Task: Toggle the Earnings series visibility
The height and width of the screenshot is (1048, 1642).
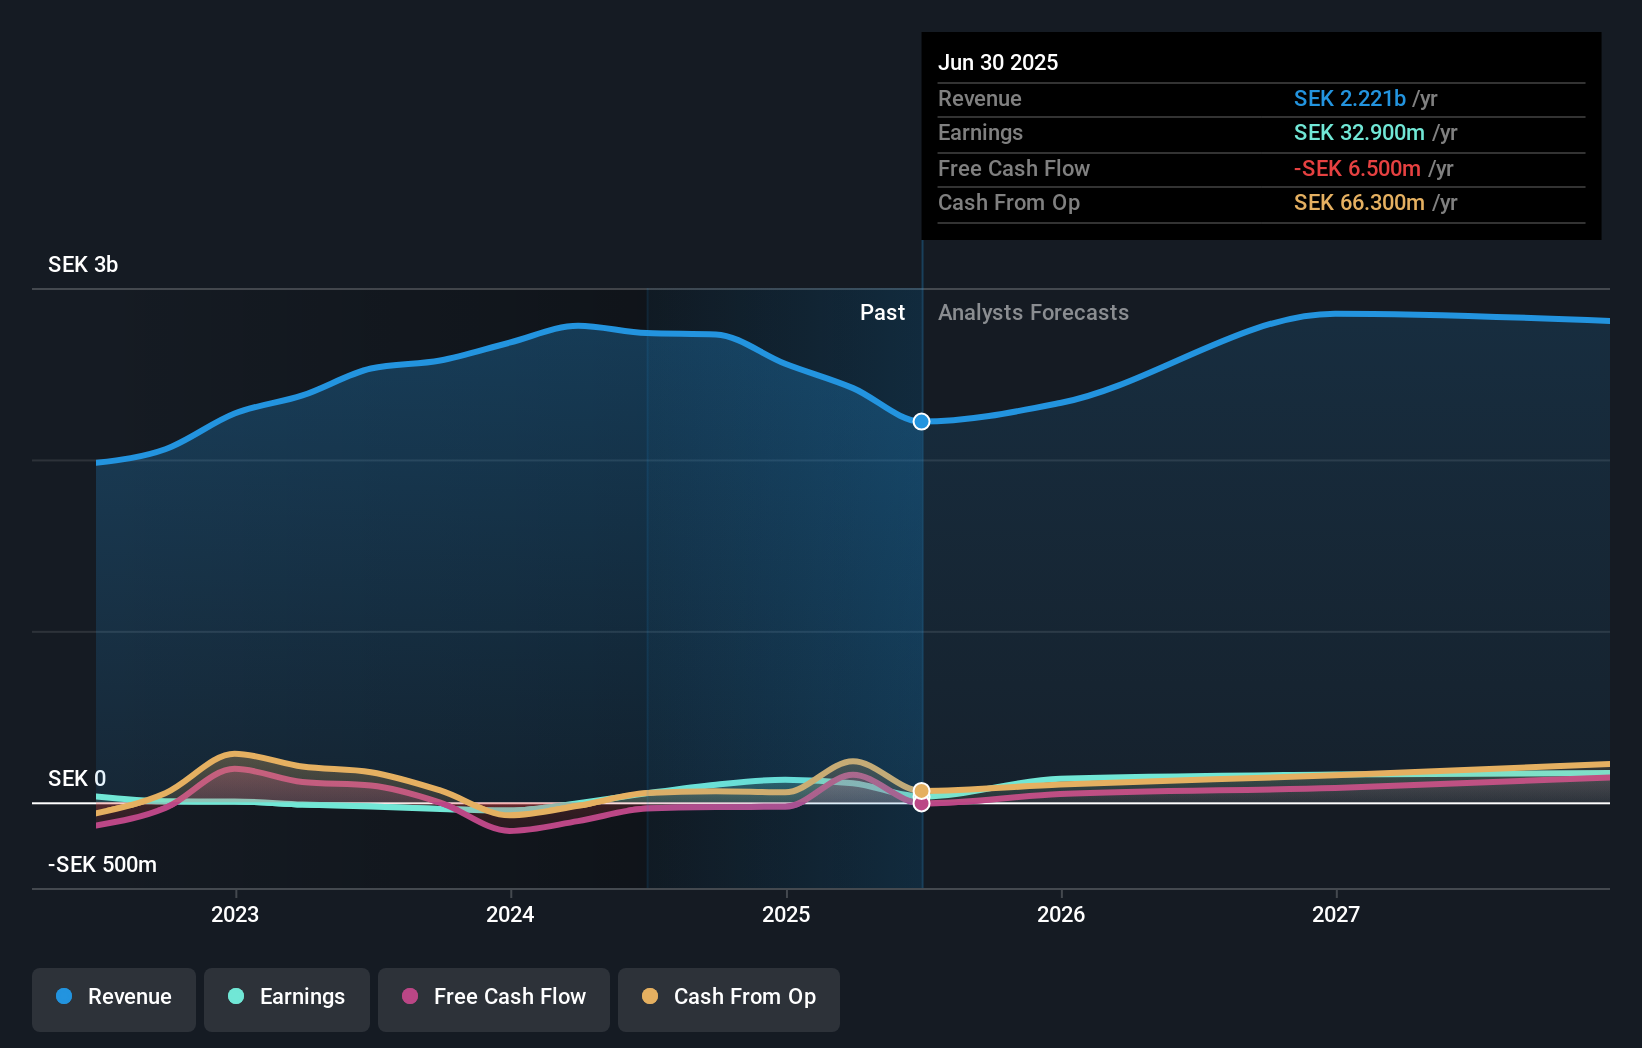Action: tap(286, 999)
